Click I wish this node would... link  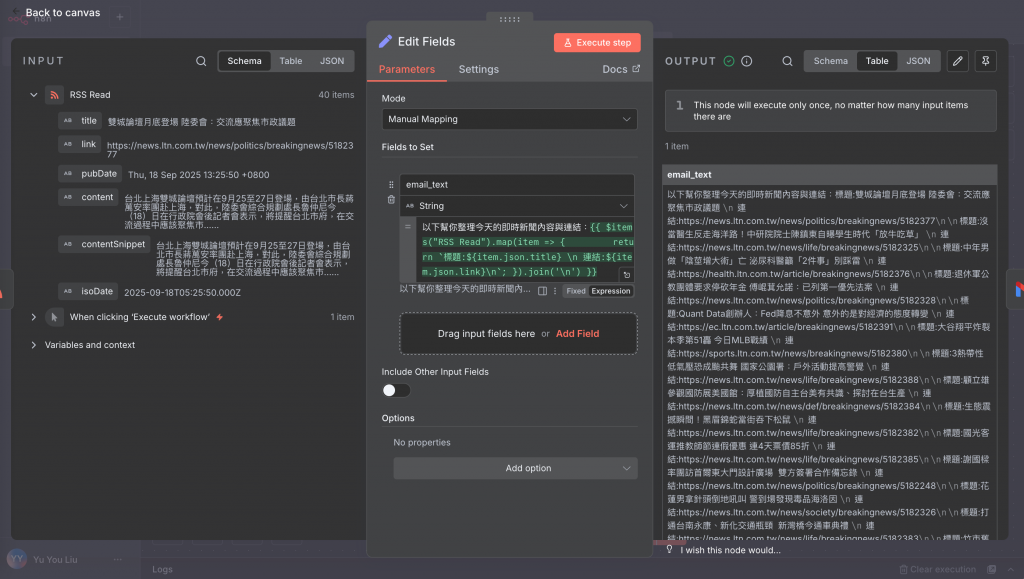pos(730,550)
